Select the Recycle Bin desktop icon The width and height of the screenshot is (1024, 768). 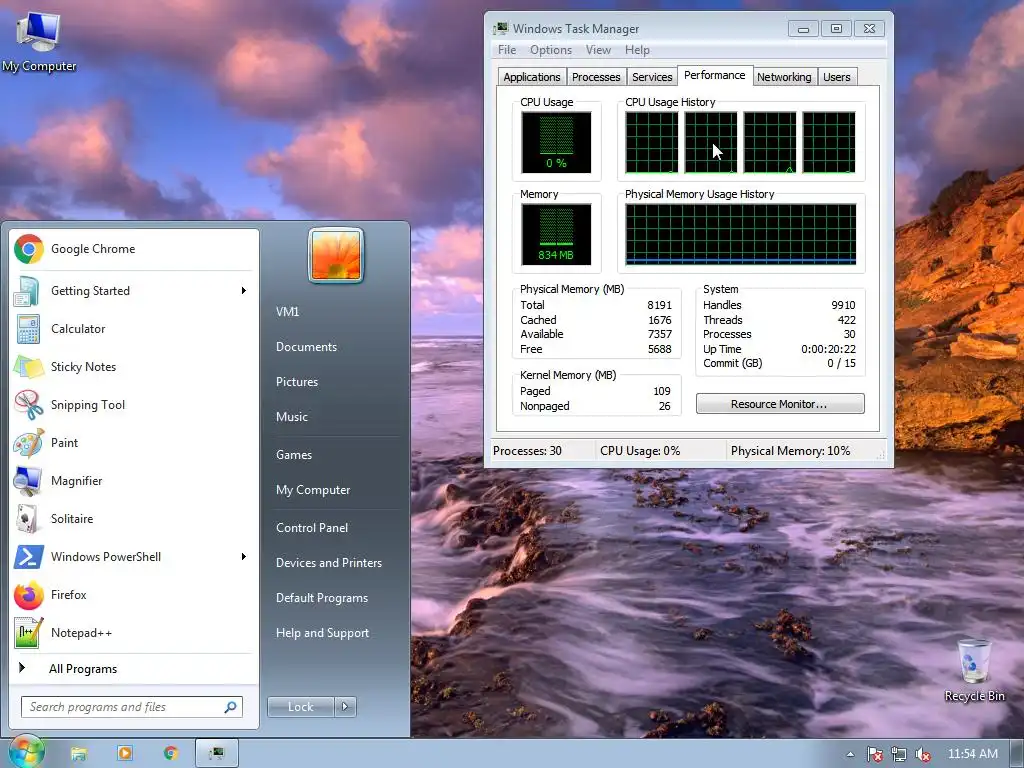pyautogui.click(x=974, y=671)
